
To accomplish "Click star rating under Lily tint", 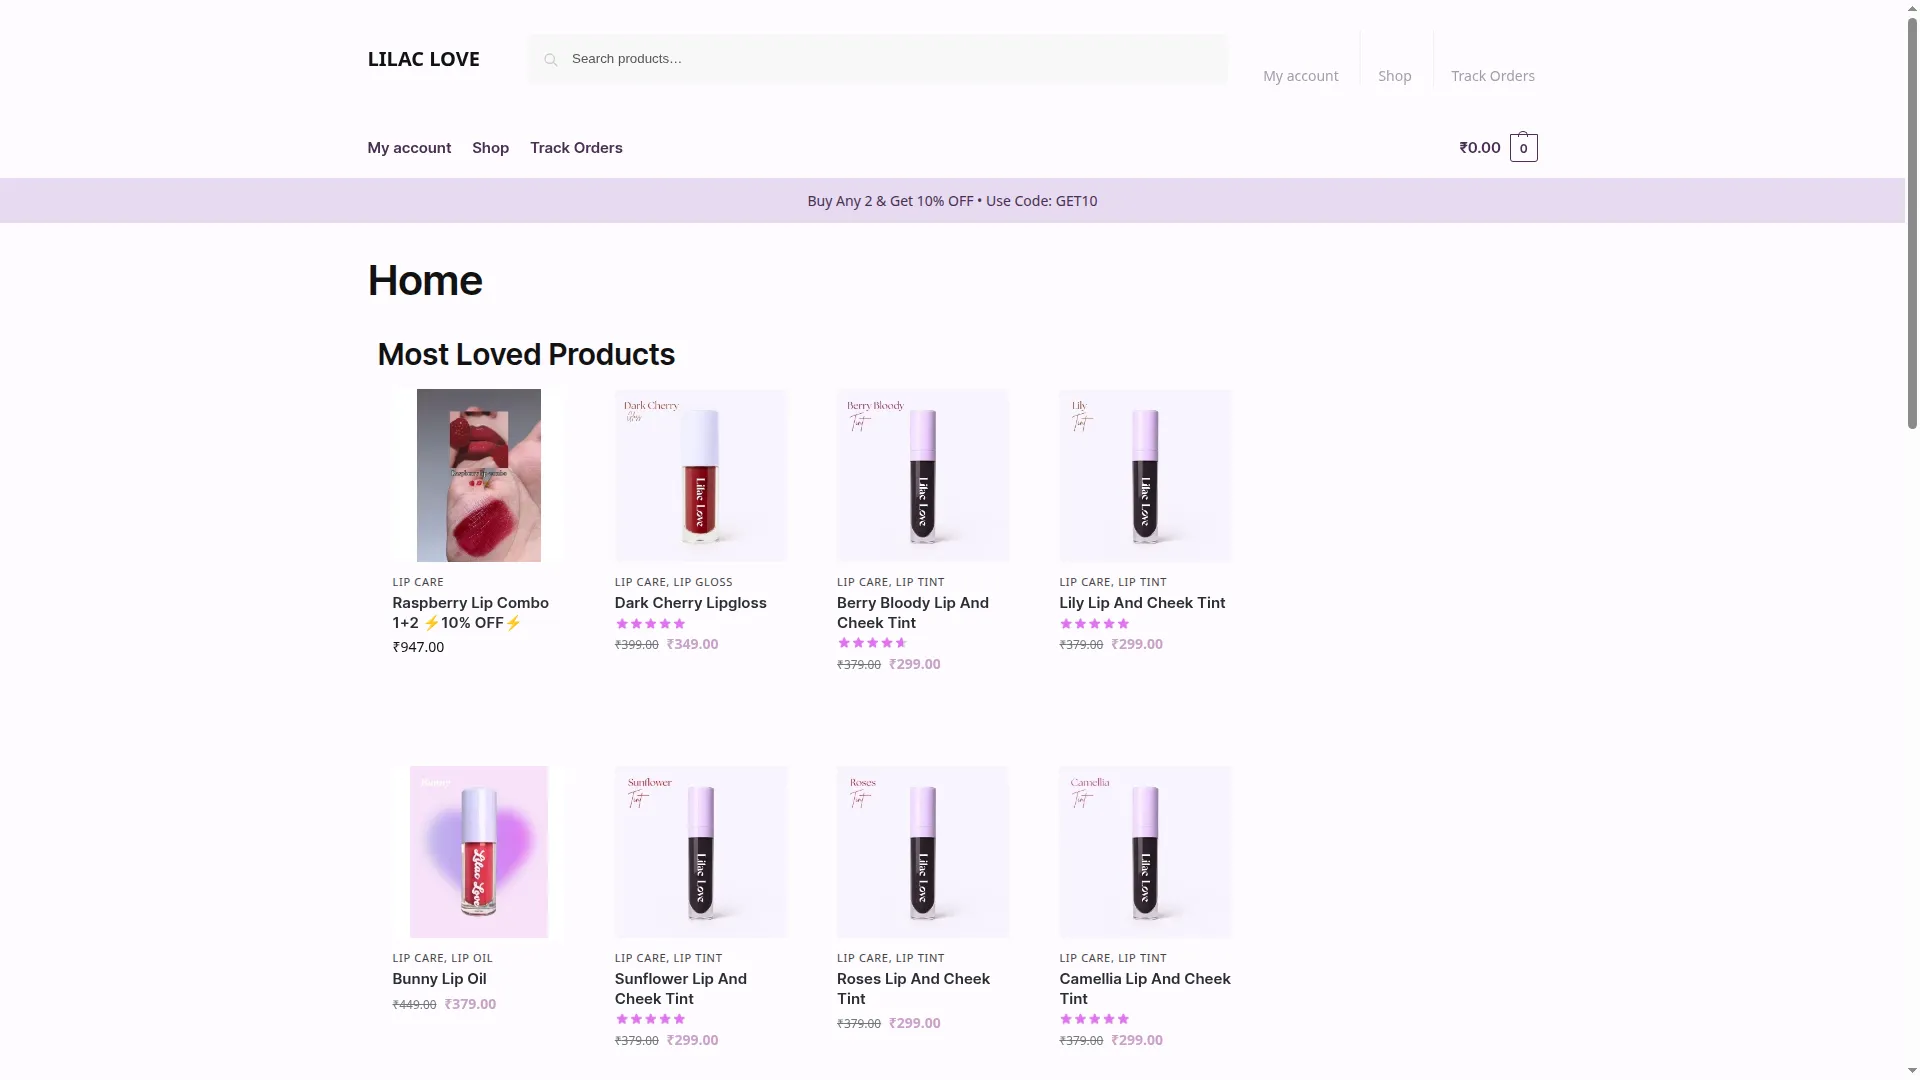I will coord(1095,624).
